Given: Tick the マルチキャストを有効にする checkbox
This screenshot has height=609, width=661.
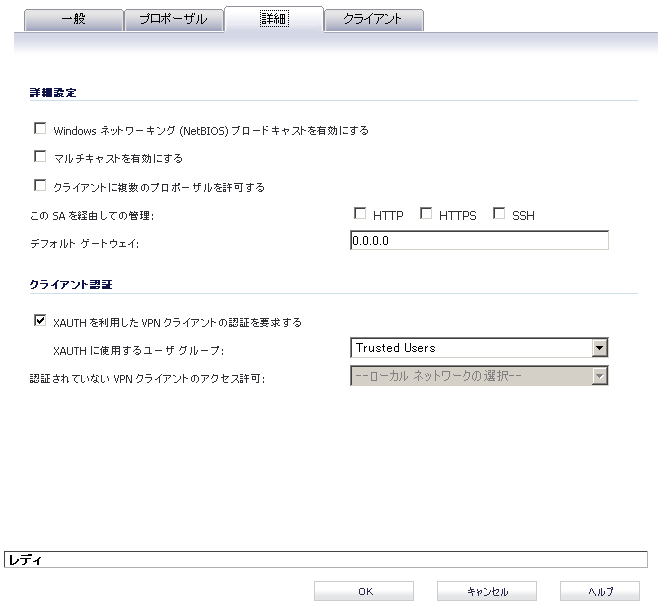Looking at the screenshot, I should coord(40,157).
